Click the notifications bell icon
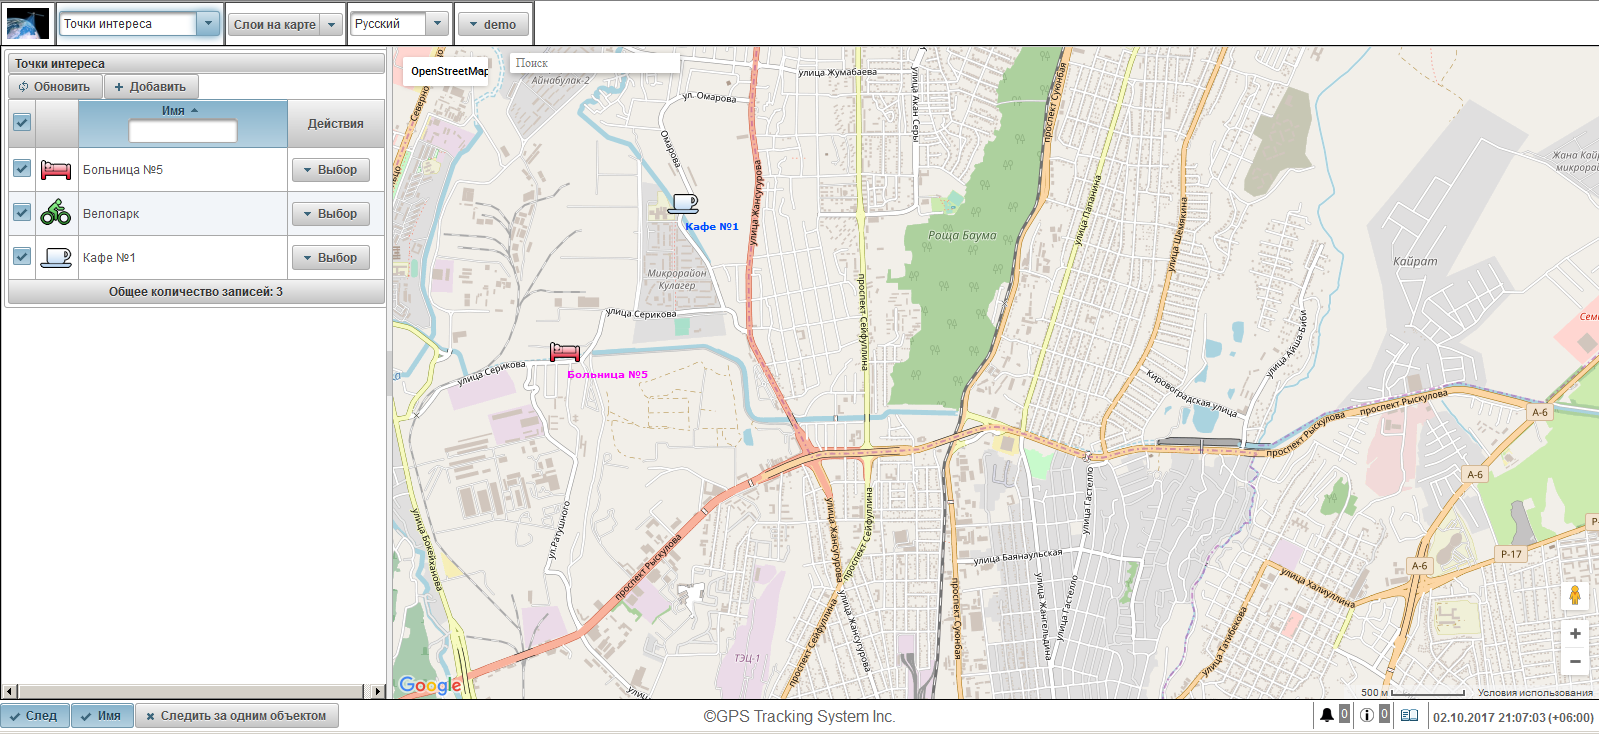The width and height of the screenshot is (1599, 734). 1326,715
